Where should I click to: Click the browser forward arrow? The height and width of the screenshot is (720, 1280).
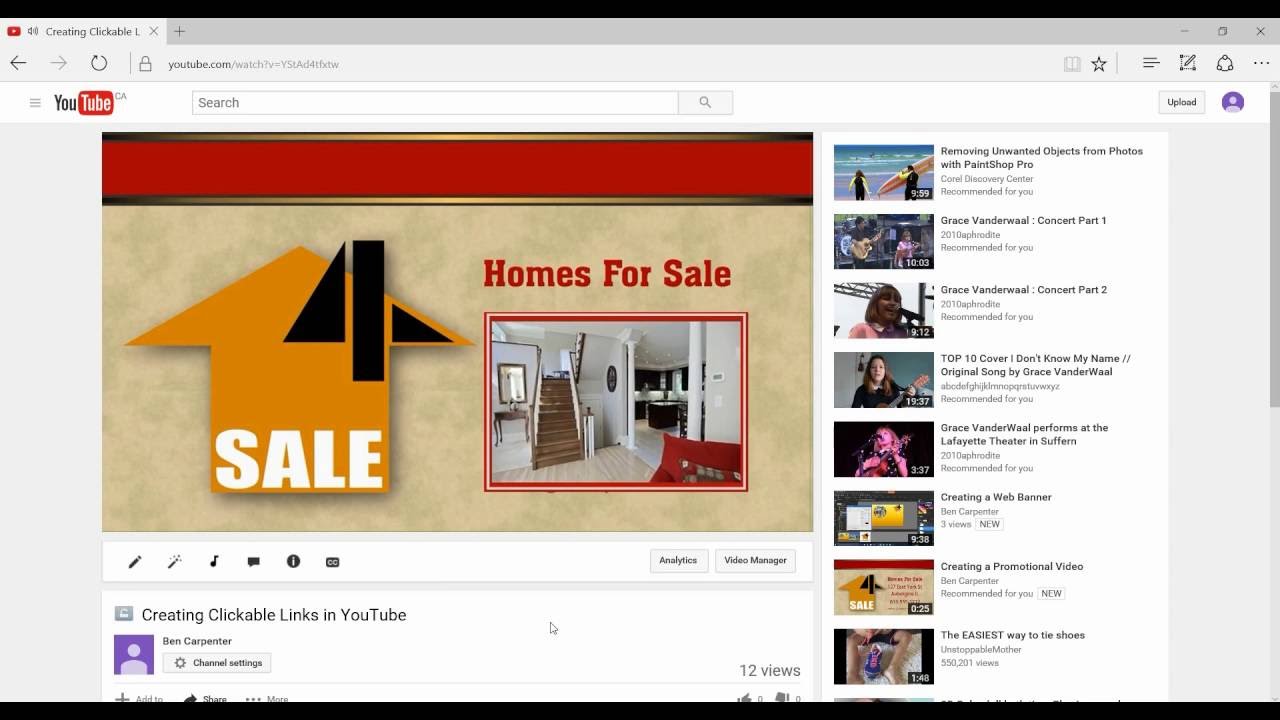(59, 63)
